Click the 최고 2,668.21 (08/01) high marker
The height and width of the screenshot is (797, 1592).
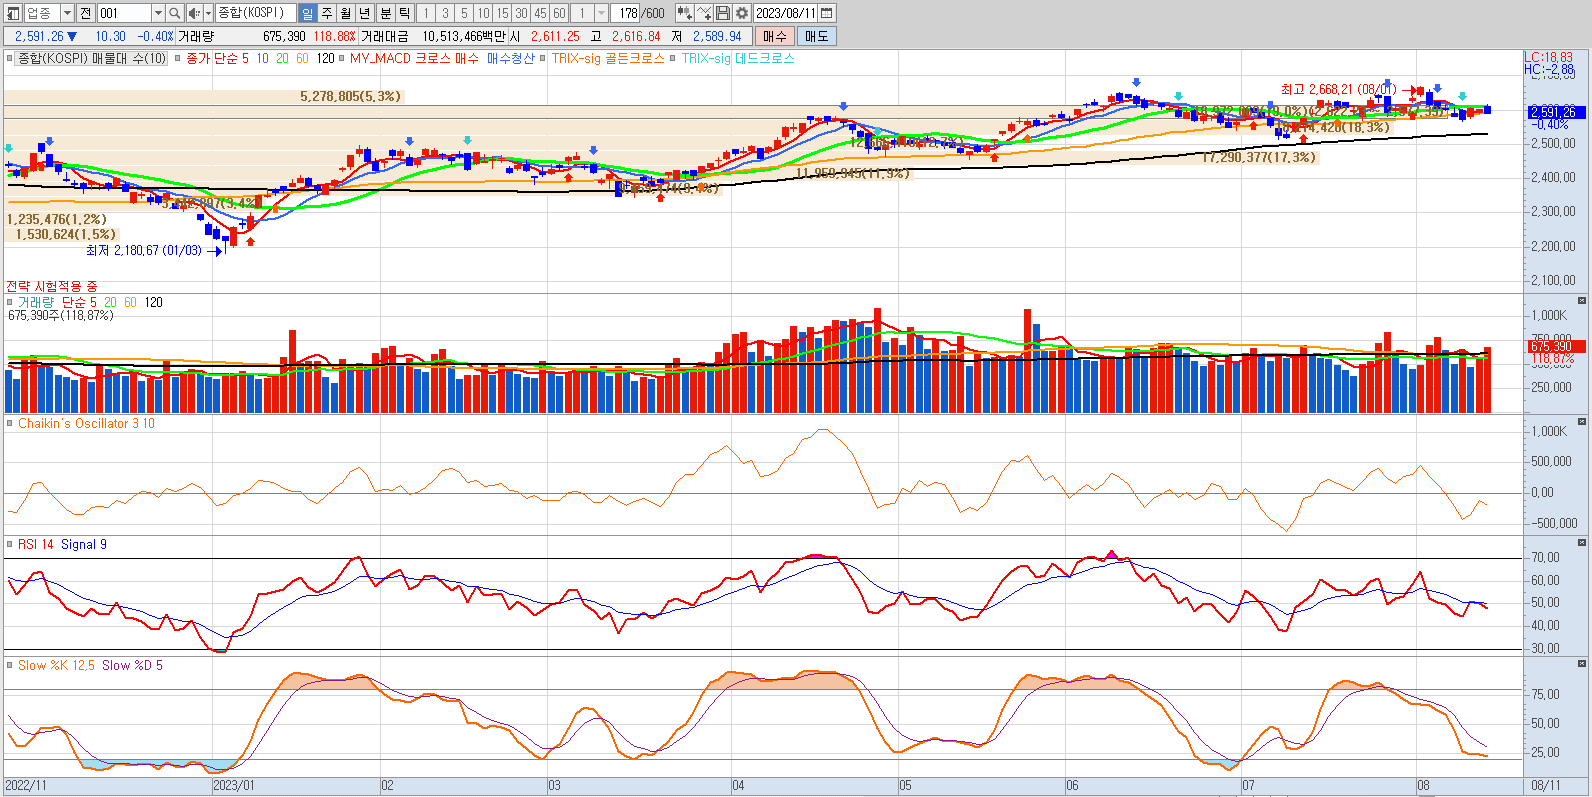(1338, 90)
